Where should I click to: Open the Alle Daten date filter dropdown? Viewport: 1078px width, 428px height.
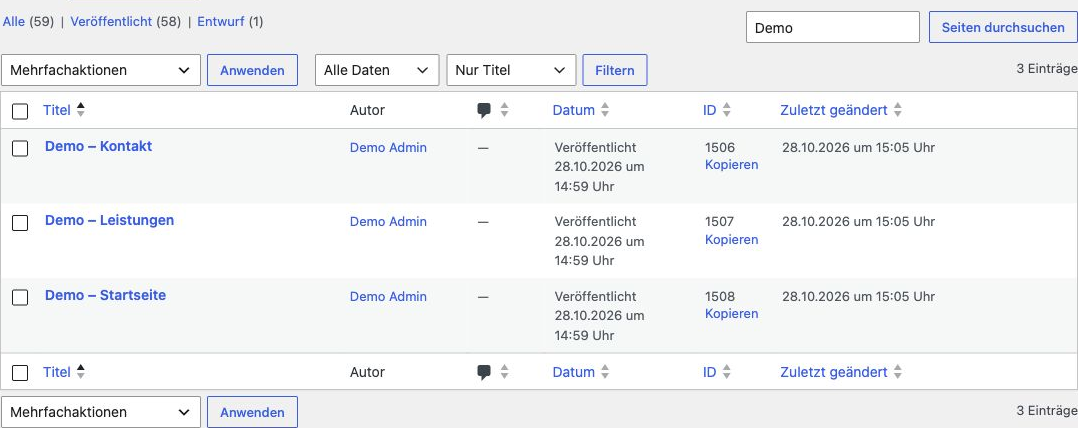click(x=377, y=70)
